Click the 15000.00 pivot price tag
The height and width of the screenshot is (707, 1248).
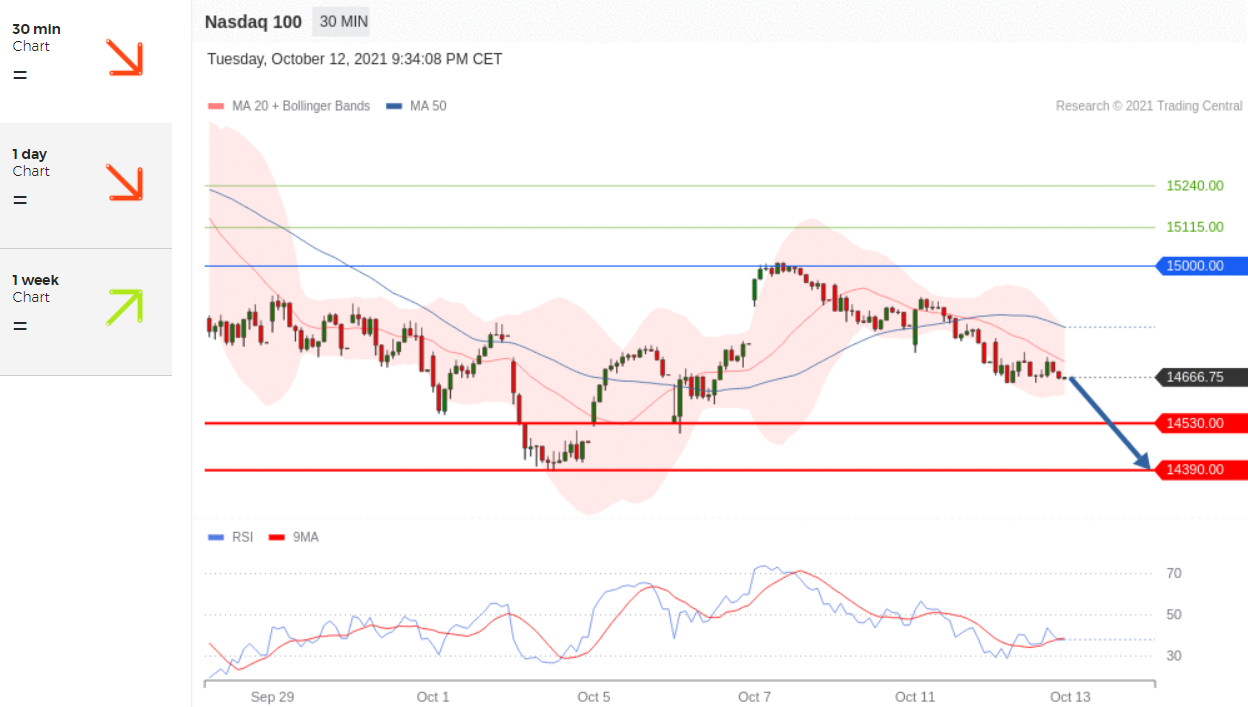[x=1201, y=266]
